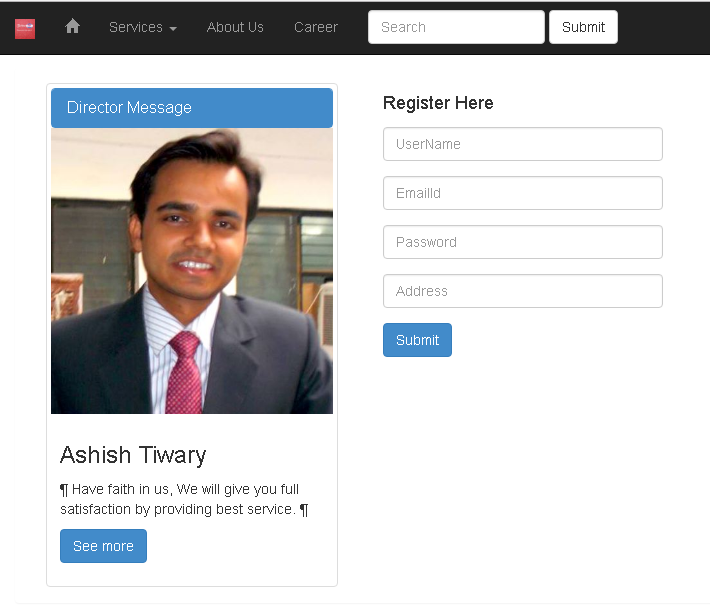This screenshot has height=606, width=710.
Task: Click the director's portrait photo
Action: 192,271
